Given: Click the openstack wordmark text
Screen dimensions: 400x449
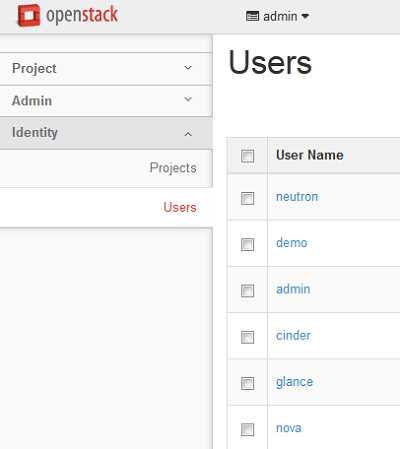Looking at the screenshot, I should (x=82, y=15).
